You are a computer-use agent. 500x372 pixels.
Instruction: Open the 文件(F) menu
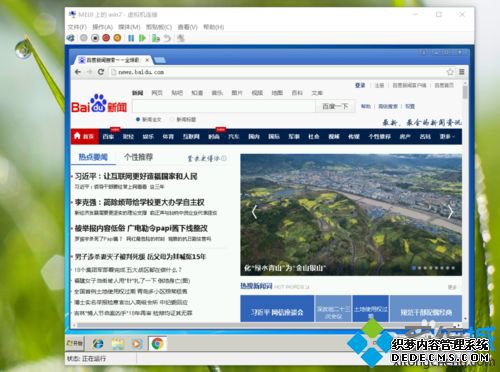tap(77, 27)
